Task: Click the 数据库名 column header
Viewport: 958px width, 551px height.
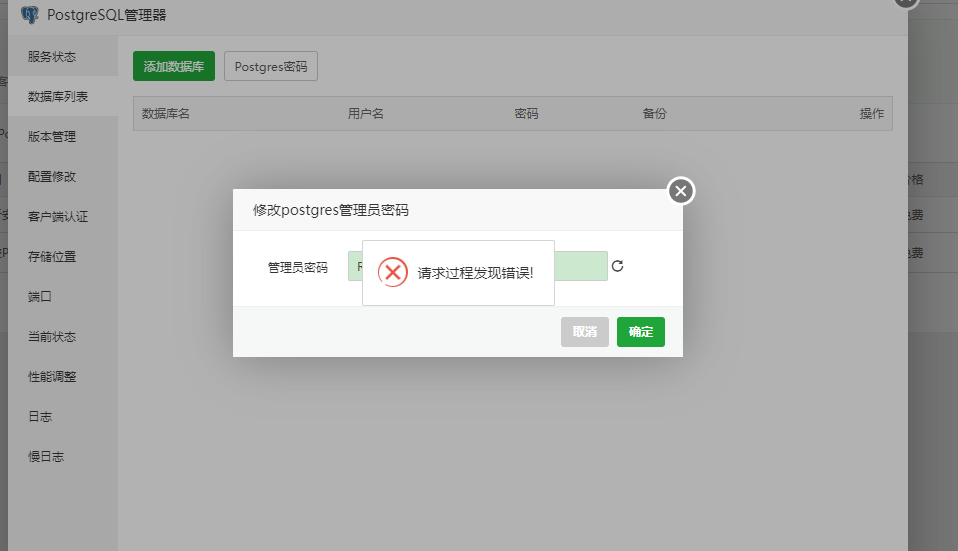Action: pos(166,114)
